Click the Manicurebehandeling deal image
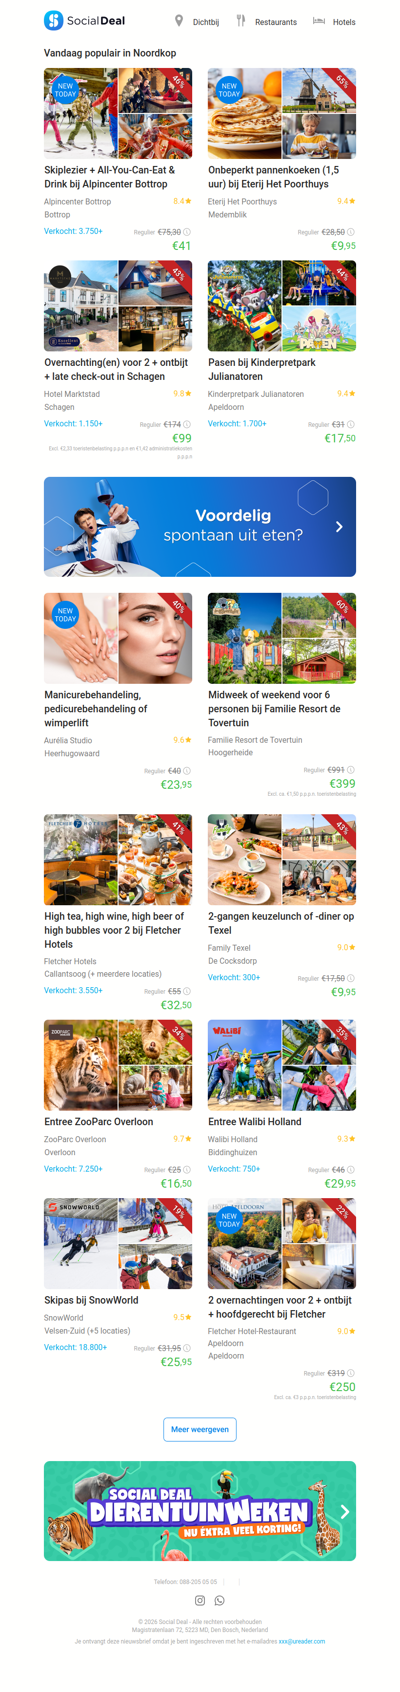Screen dimensions: 400x1692 point(118,638)
